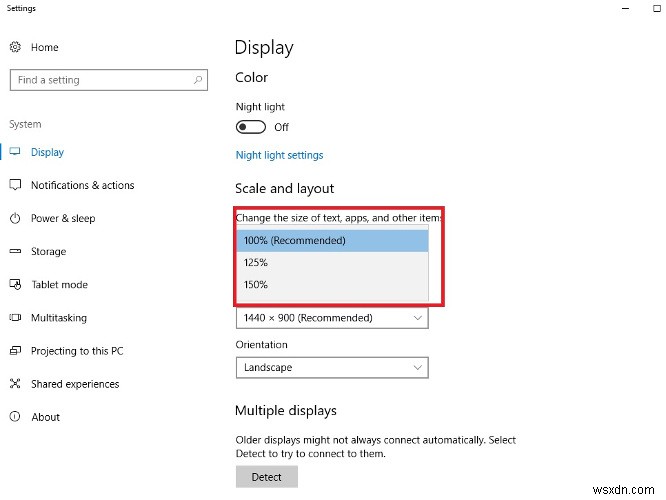Focus the Find a setting search box
This screenshot has width=666, height=500.
109,80
